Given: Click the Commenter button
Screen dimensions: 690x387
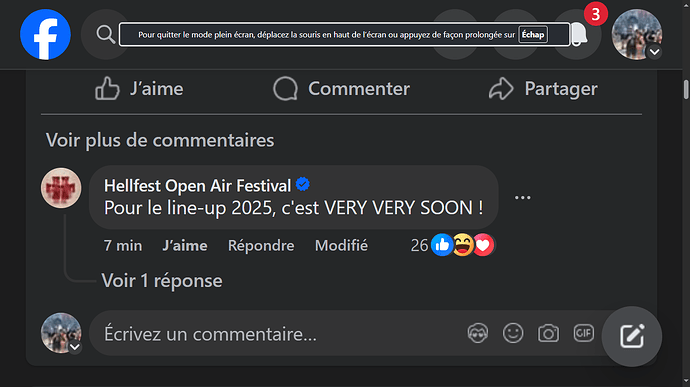Looking at the screenshot, I should coord(341,89).
